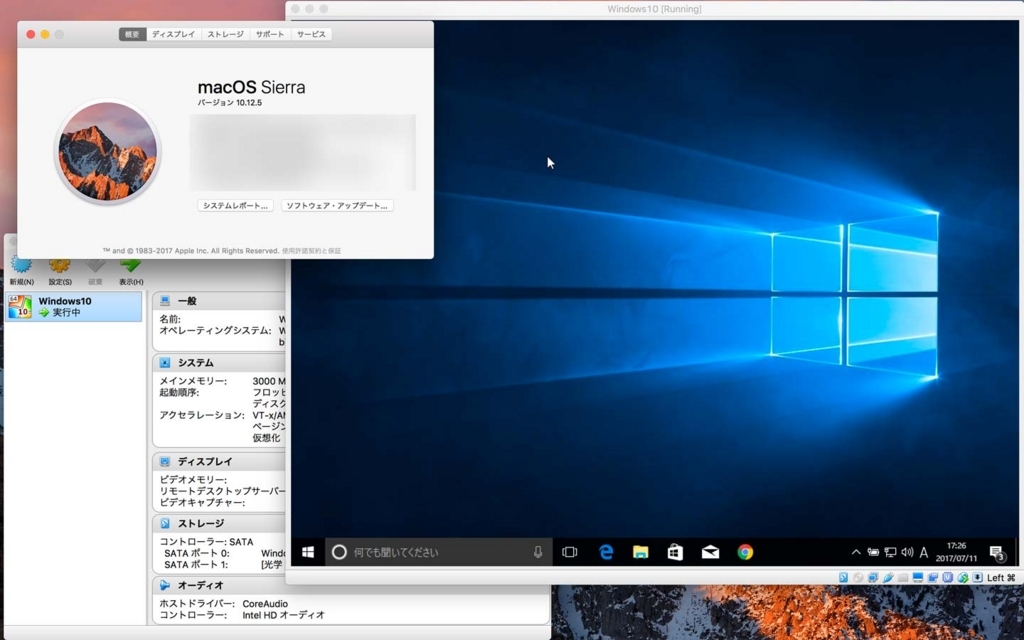This screenshot has height=640, width=1024.
Task: Click the ソフトウェア・アップデート... button
Action: (x=337, y=205)
